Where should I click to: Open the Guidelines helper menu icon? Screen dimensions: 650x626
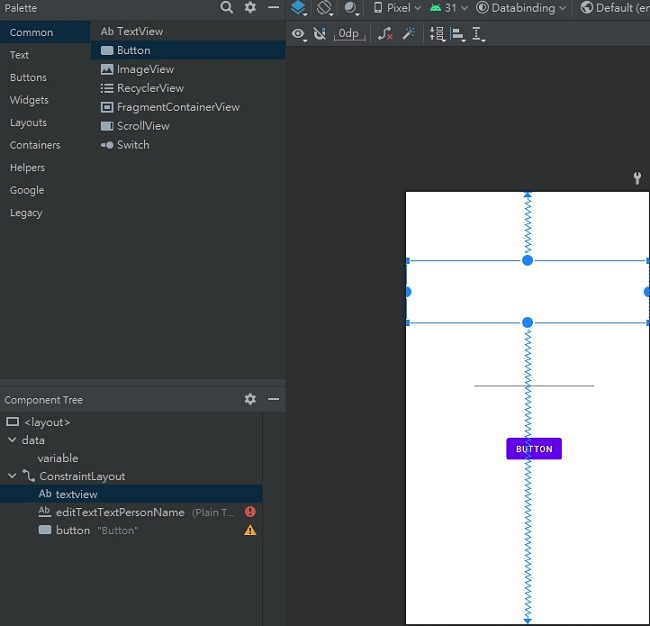pyautogui.click(x=478, y=34)
